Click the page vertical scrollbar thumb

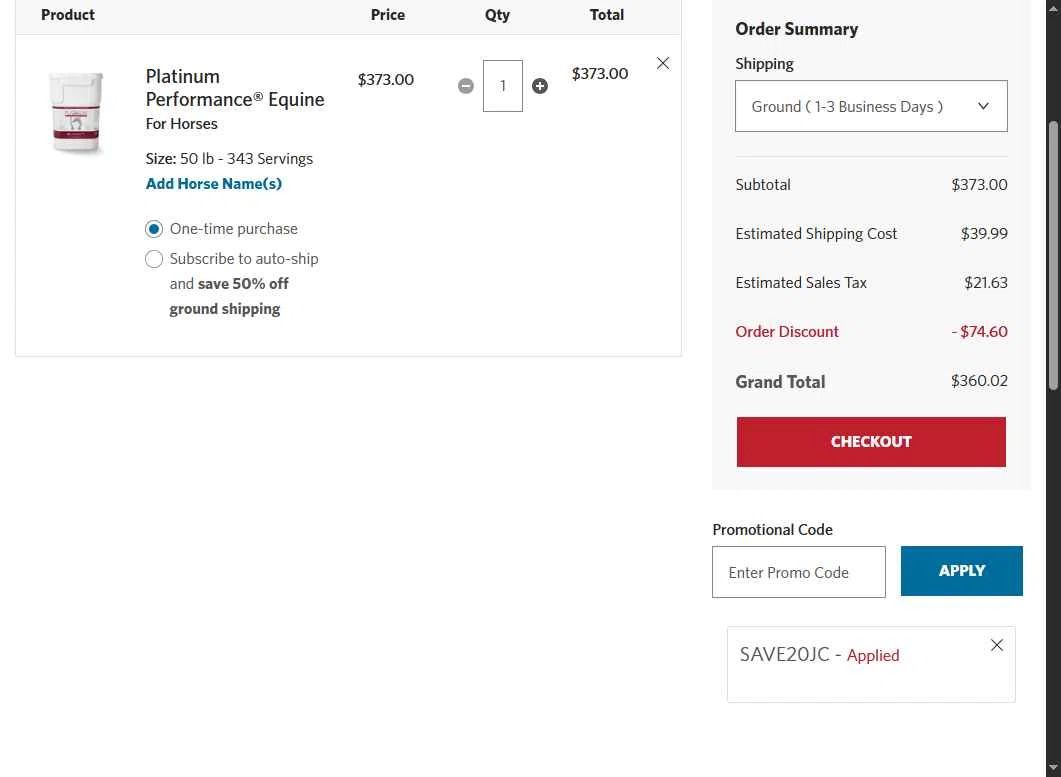[x=1053, y=255]
